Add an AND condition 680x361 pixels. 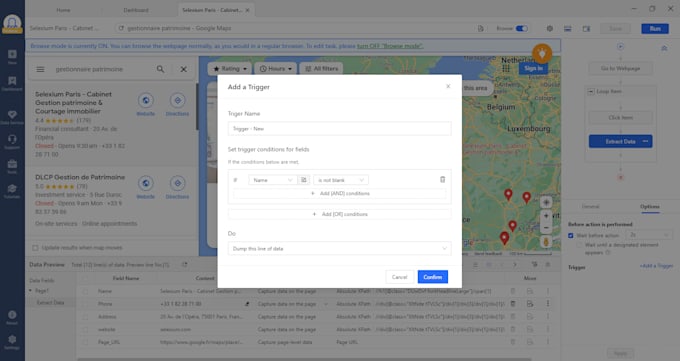[340, 194]
